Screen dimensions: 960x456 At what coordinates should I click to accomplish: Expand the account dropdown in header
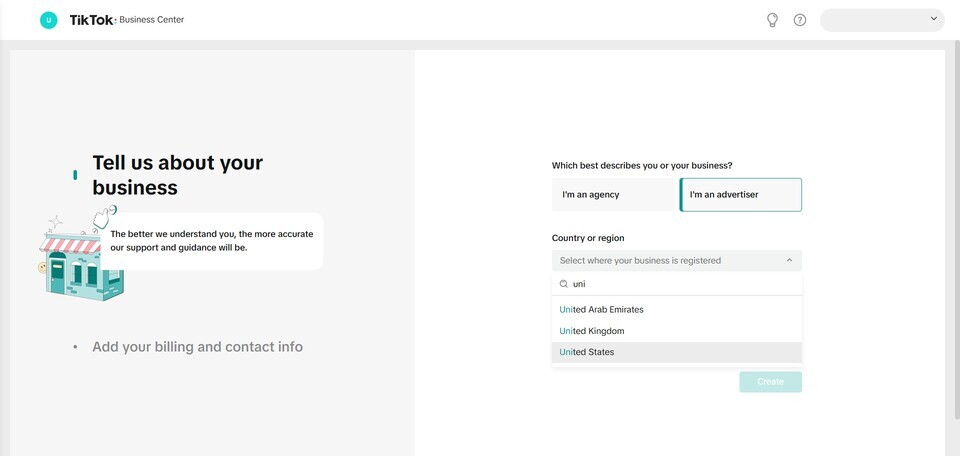coord(882,20)
